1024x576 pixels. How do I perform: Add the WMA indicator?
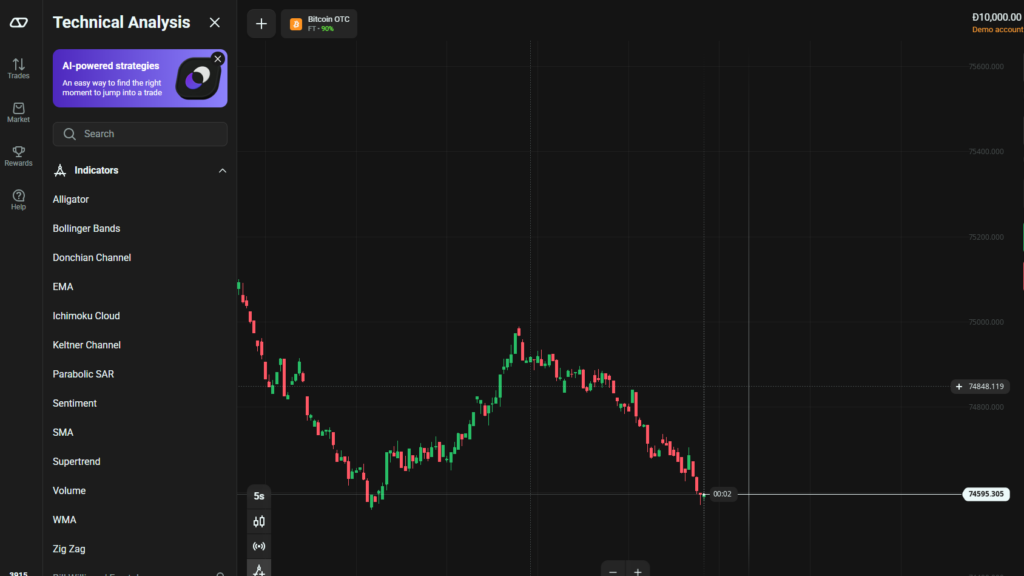tap(64, 520)
